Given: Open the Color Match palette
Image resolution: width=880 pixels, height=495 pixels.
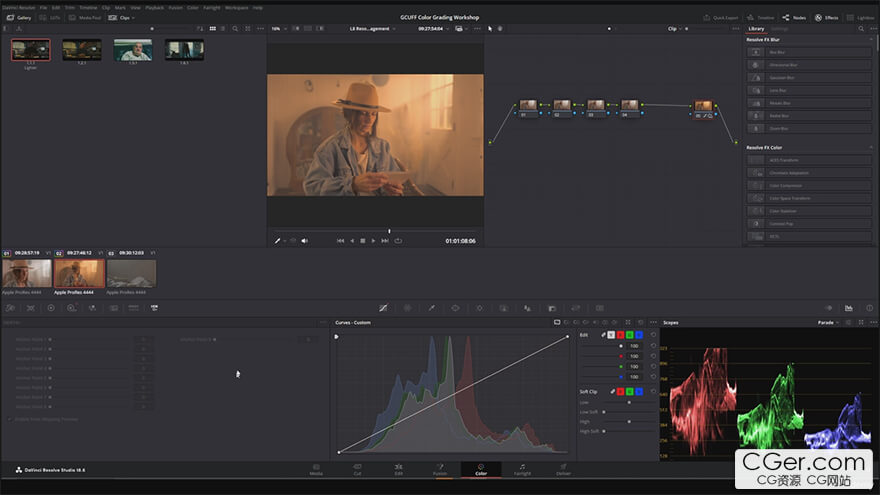Looking at the screenshot, I should click(x=31, y=308).
